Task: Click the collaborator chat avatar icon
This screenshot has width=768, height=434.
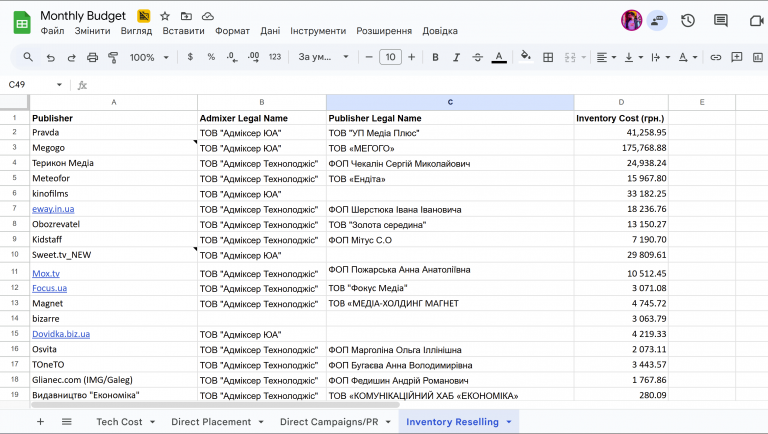Action: pyautogui.click(x=656, y=20)
